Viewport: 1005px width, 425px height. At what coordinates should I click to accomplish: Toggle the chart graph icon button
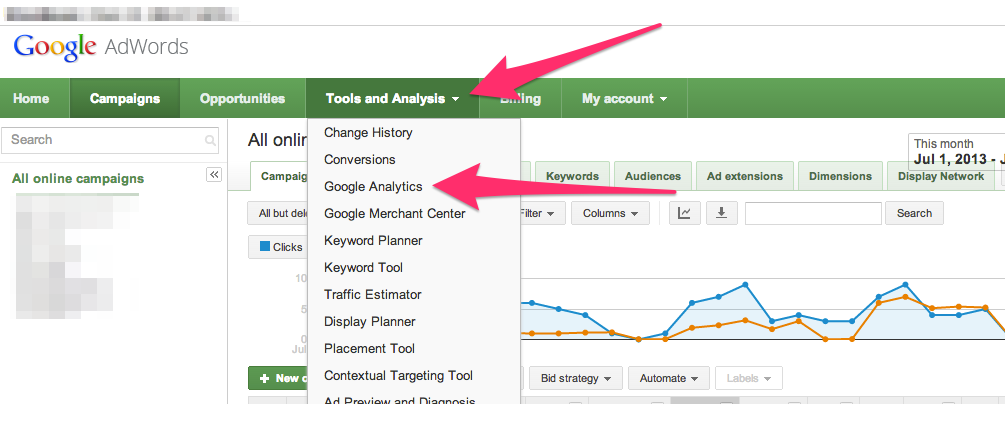click(x=685, y=213)
